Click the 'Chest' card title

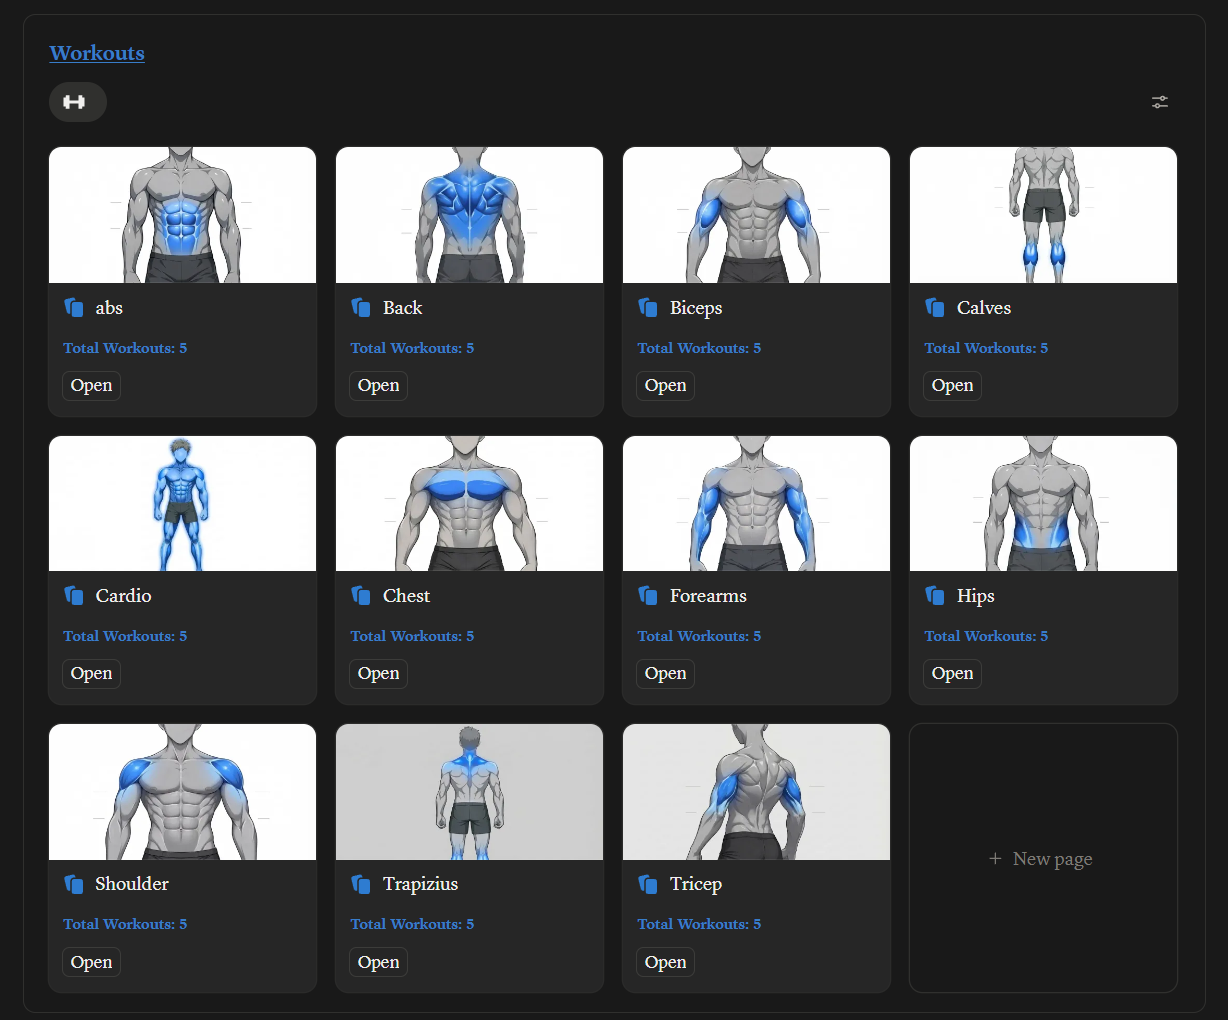[406, 596]
